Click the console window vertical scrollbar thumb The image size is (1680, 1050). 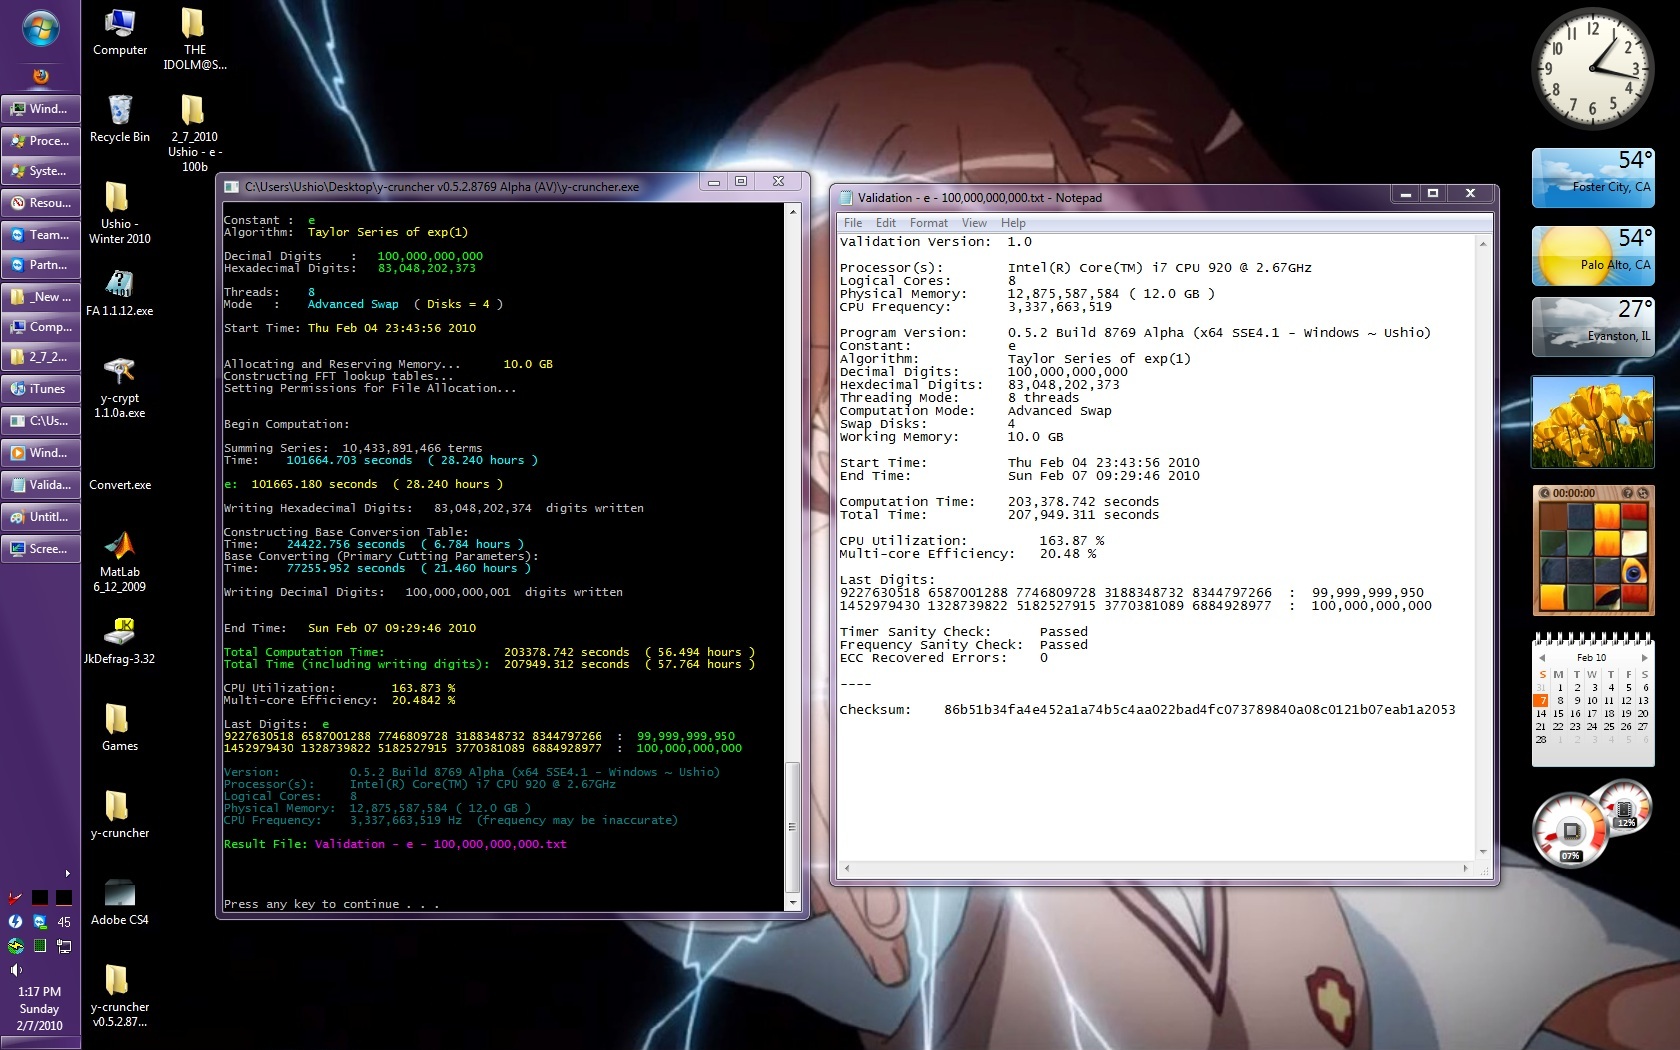point(792,825)
